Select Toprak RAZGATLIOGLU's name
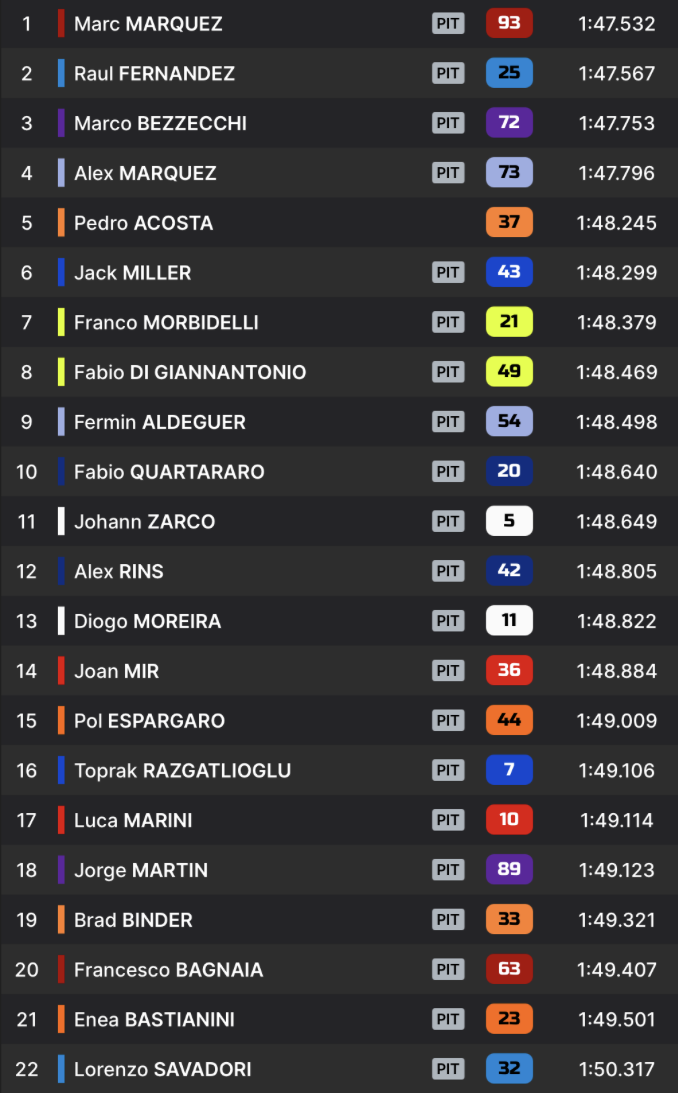Screen dimensions: 678x1098 [x=182, y=770]
